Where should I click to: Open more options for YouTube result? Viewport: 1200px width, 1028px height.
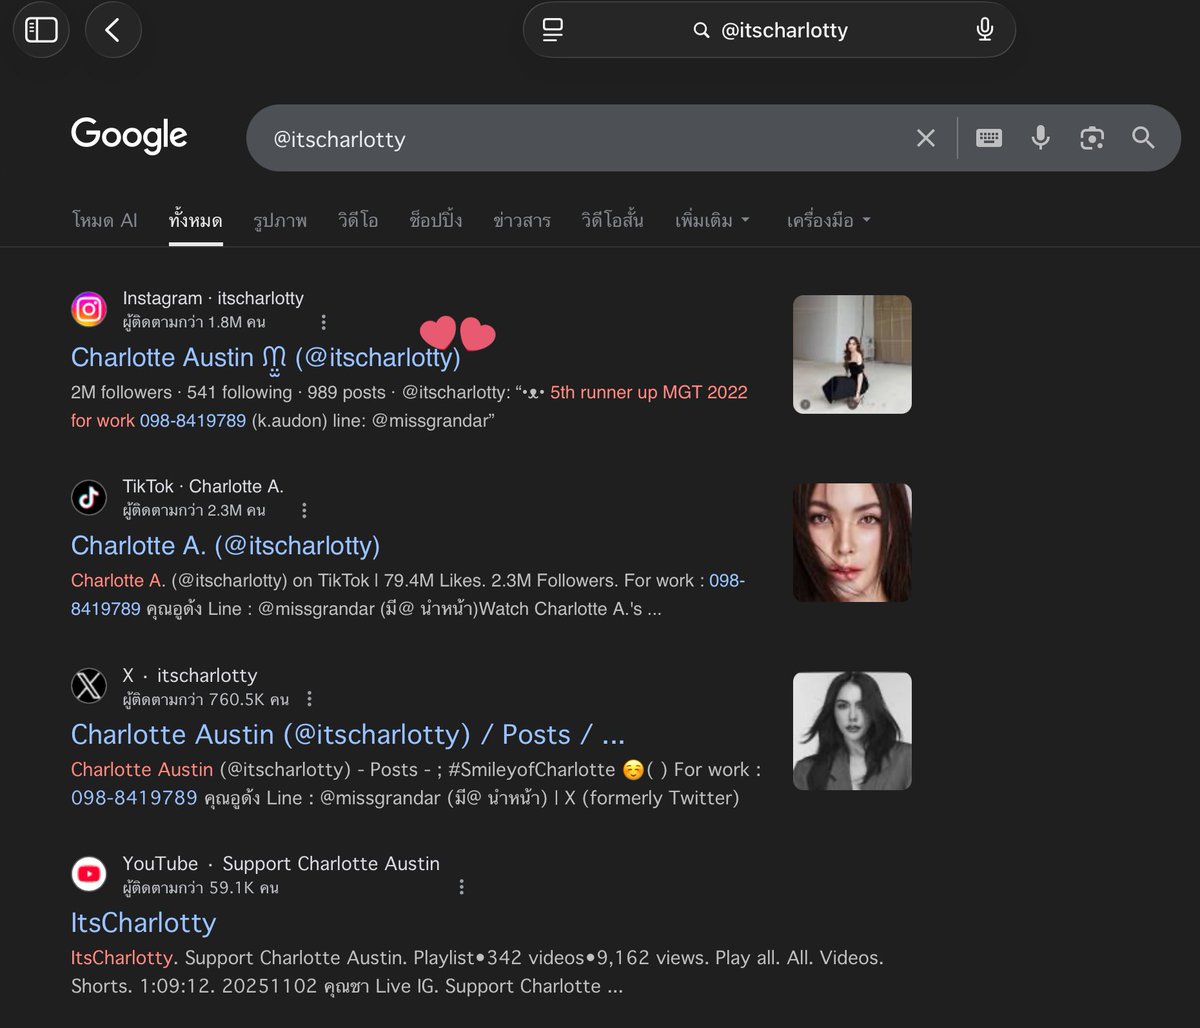click(461, 887)
